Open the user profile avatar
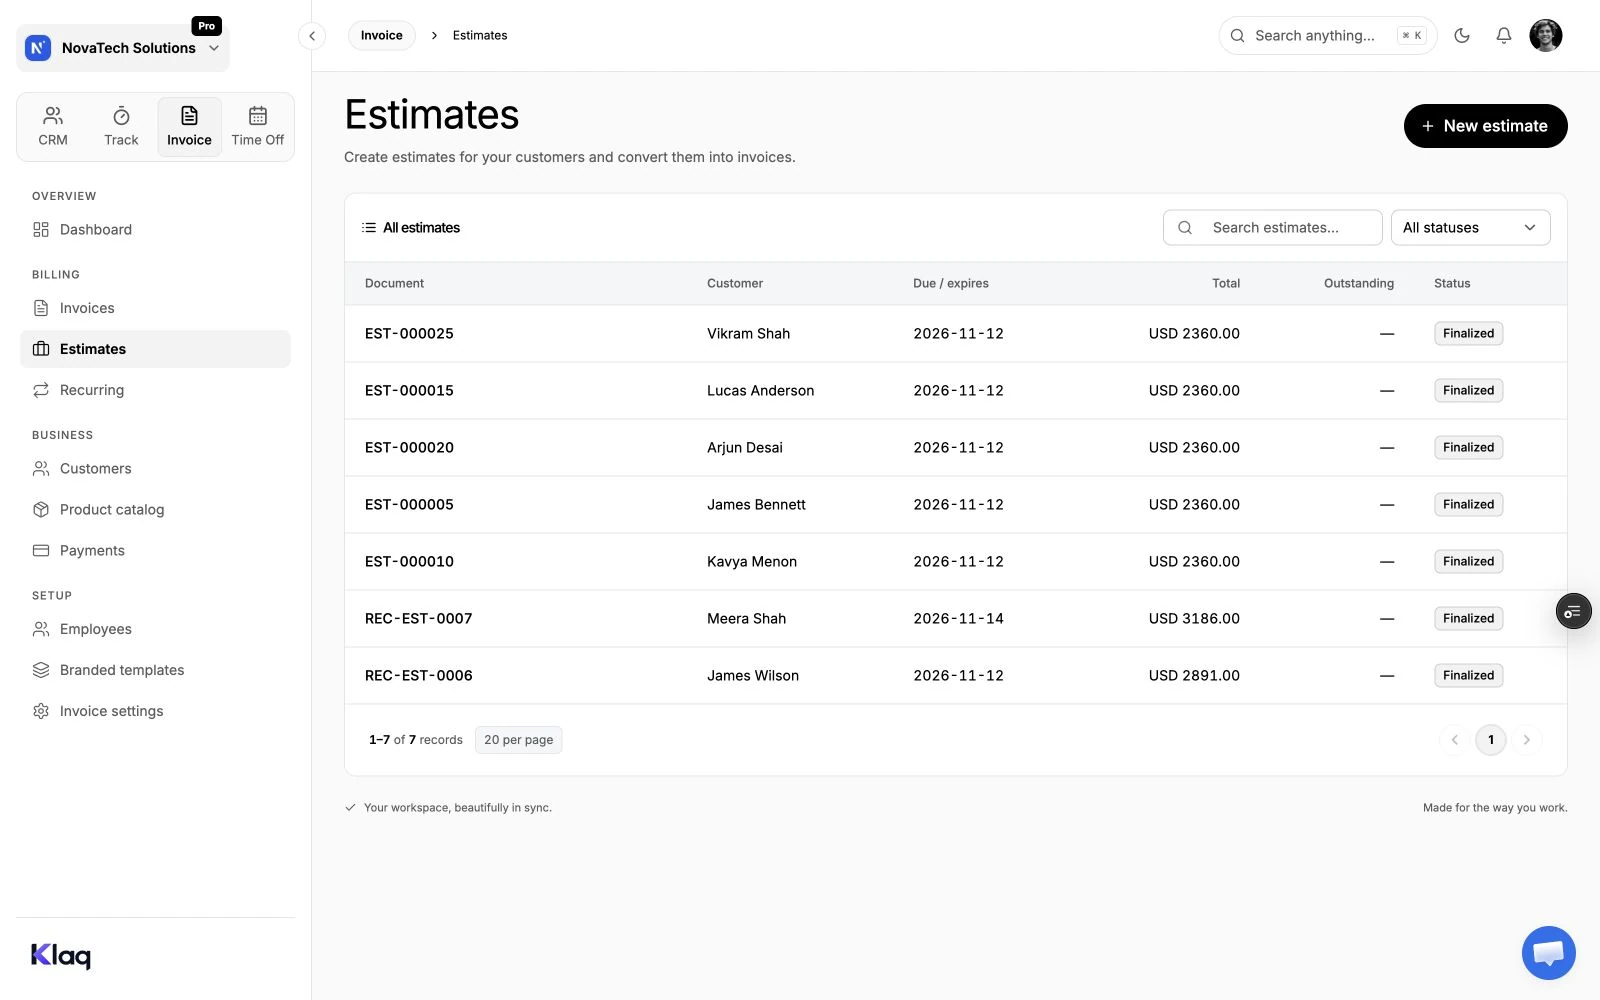1600x1000 pixels. 1546,36
